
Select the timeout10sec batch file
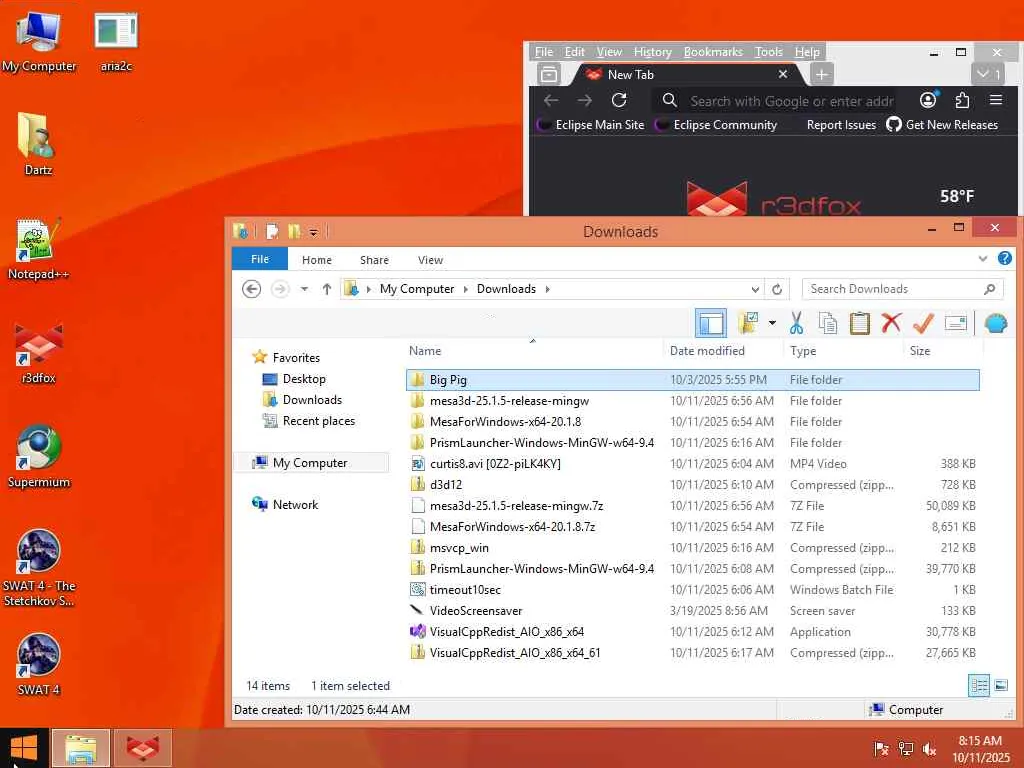coord(692,590)
